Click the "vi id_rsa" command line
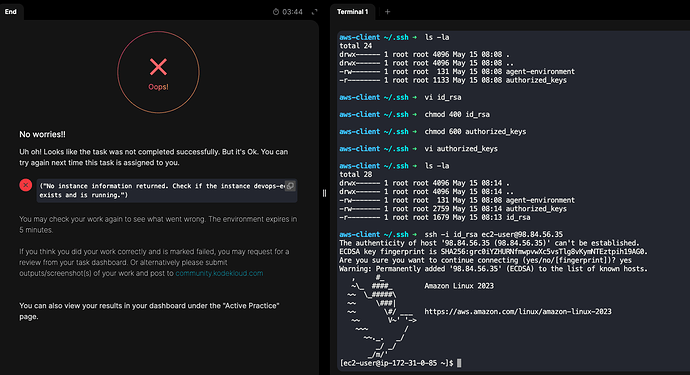Image resolution: width=690 pixels, height=375 pixels. (443, 97)
